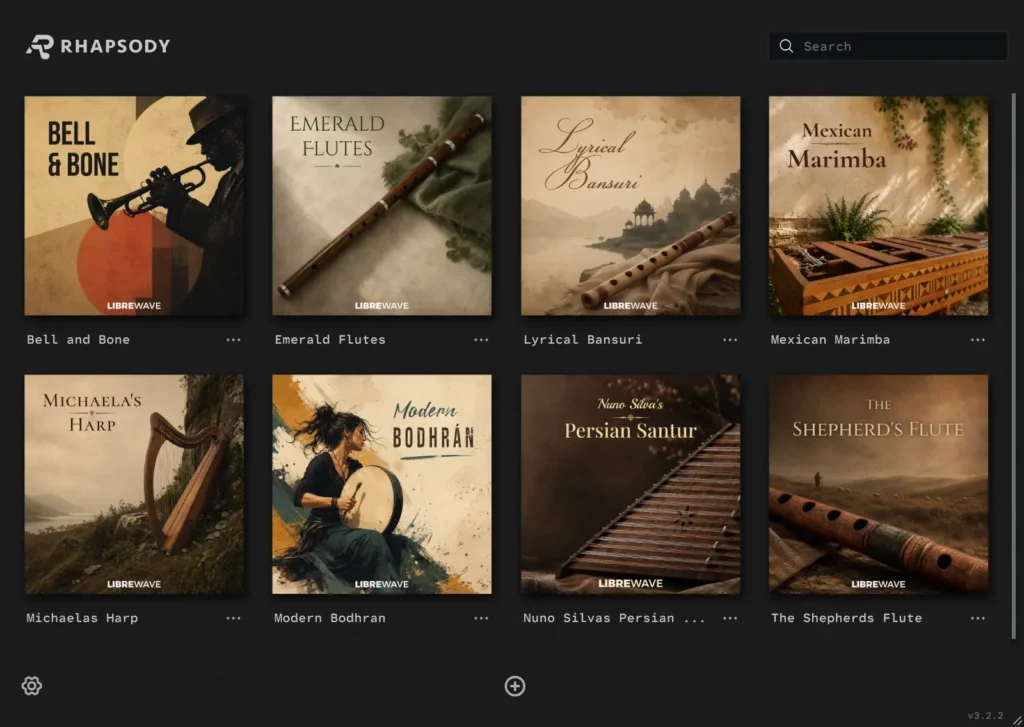Open more options for Bell and Bone

[233, 340]
